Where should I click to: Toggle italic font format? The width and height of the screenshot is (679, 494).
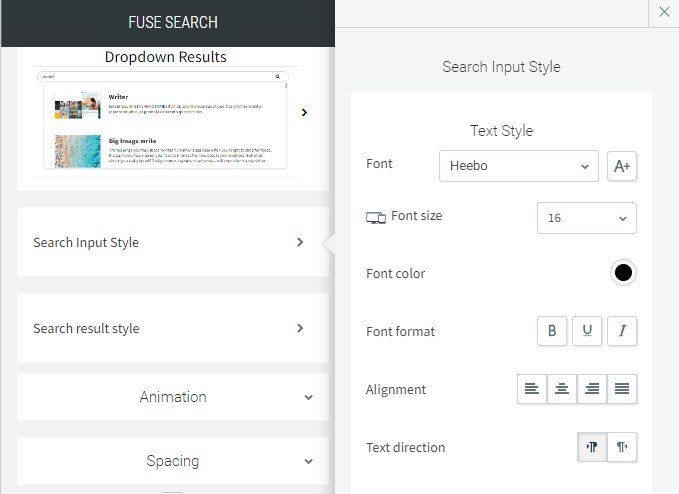click(622, 332)
